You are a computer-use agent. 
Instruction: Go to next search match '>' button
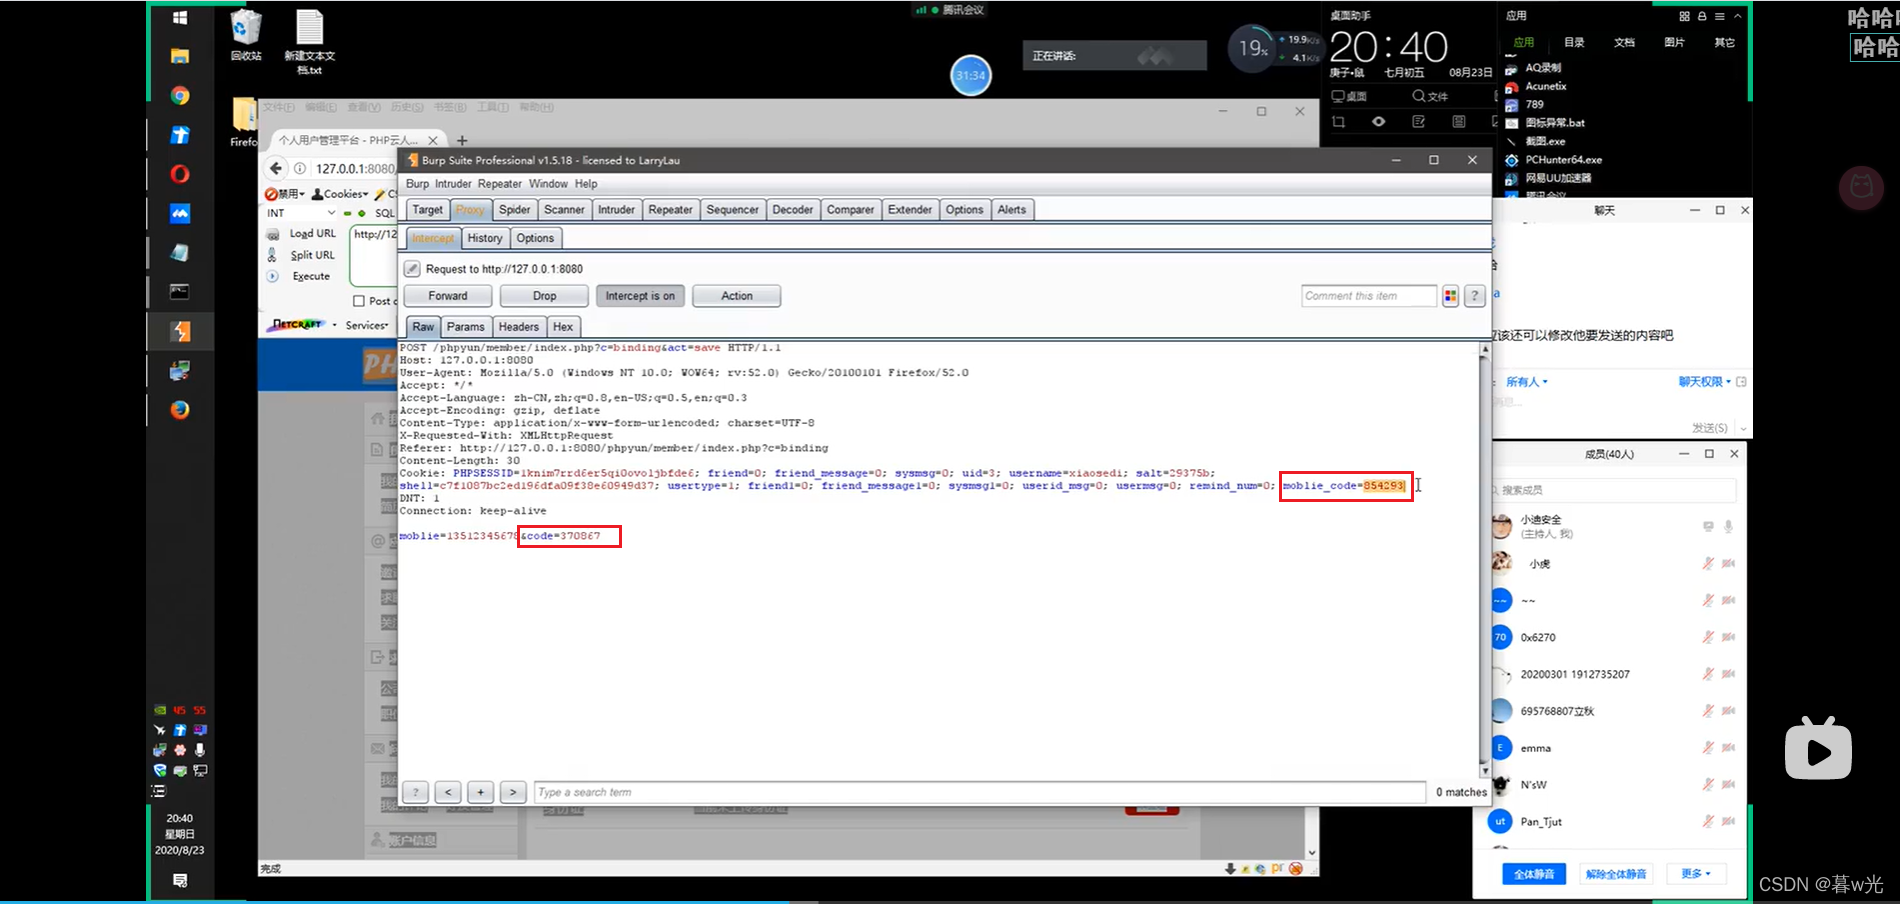pyautogui.click(x=513, y=792)
